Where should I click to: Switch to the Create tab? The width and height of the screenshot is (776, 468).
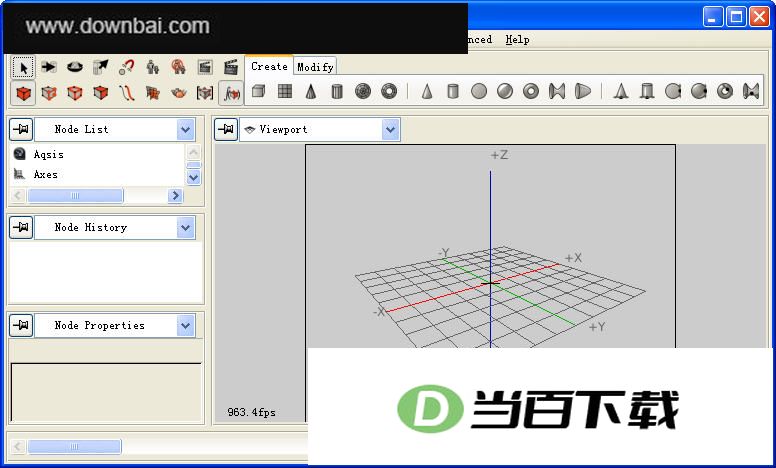click(269, 66)
